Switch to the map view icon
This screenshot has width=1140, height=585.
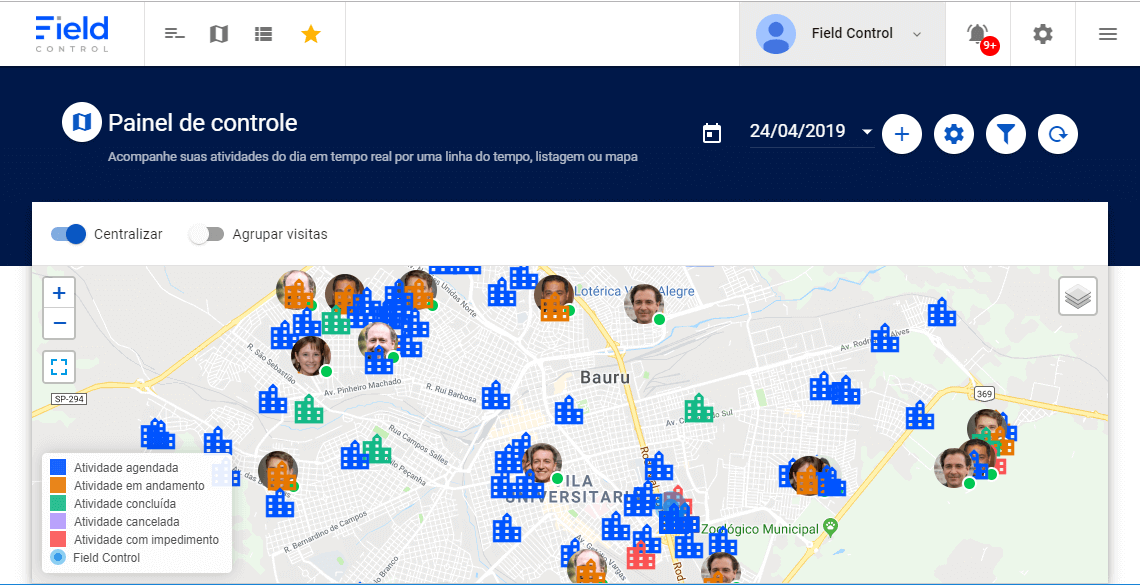coord(219,33)
